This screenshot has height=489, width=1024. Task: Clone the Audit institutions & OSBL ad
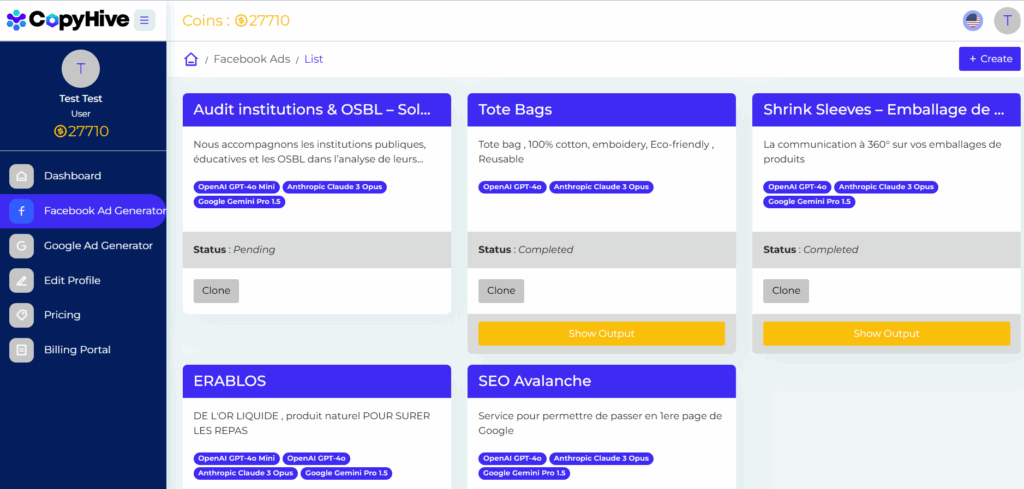[x=216, y=291]
